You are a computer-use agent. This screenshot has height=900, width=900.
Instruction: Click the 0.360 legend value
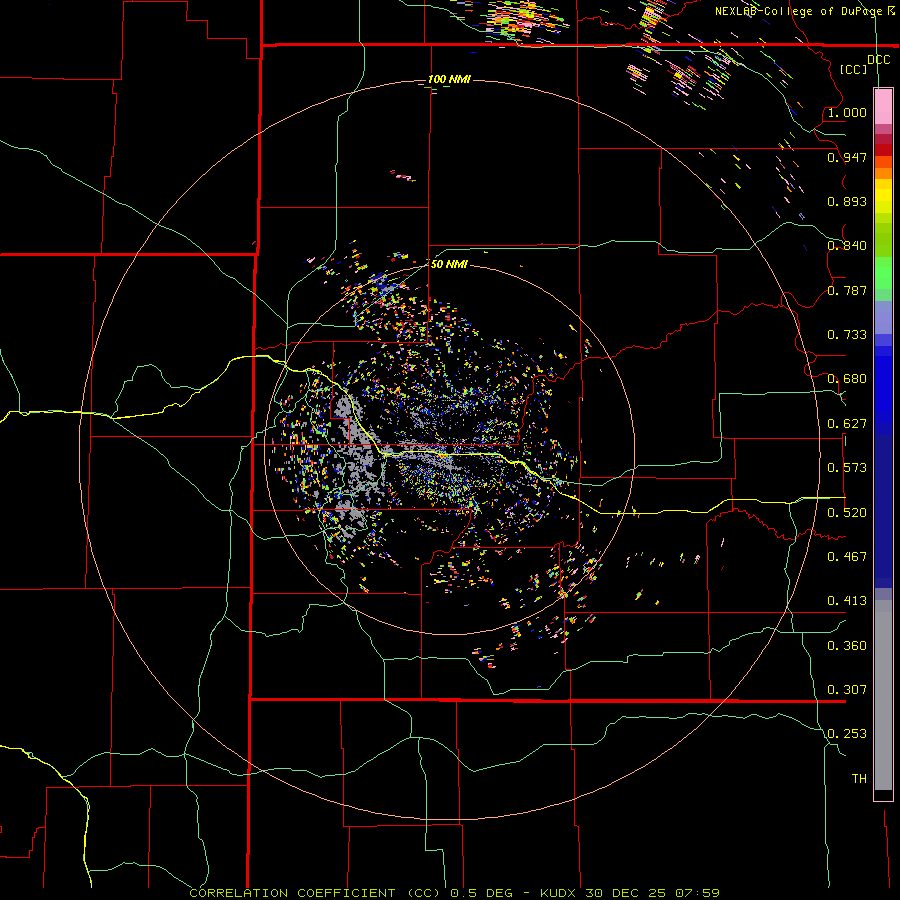847,646
